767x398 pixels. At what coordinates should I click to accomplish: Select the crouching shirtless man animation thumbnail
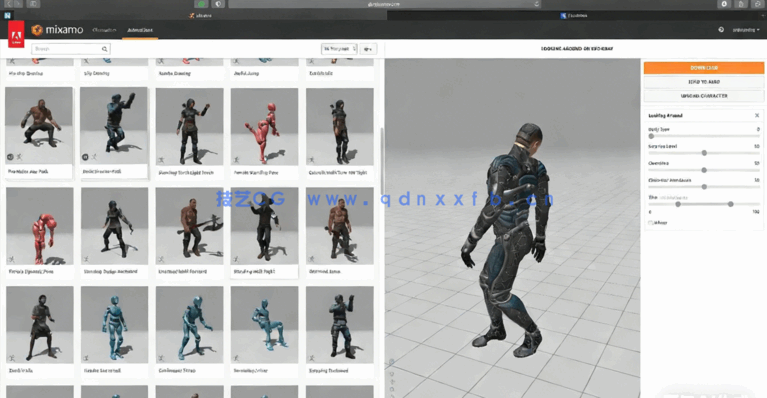[39, 126]
